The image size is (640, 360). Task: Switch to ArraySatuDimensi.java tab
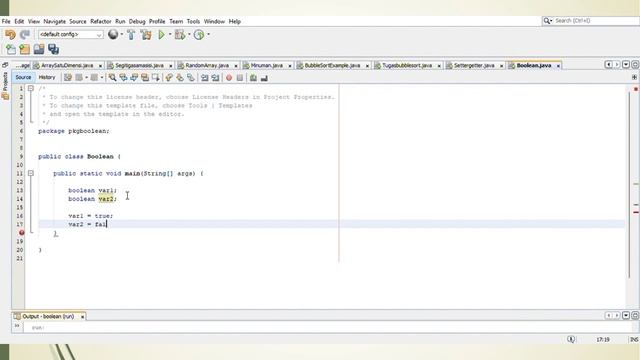pyautogui.click(x=67, y=65)
